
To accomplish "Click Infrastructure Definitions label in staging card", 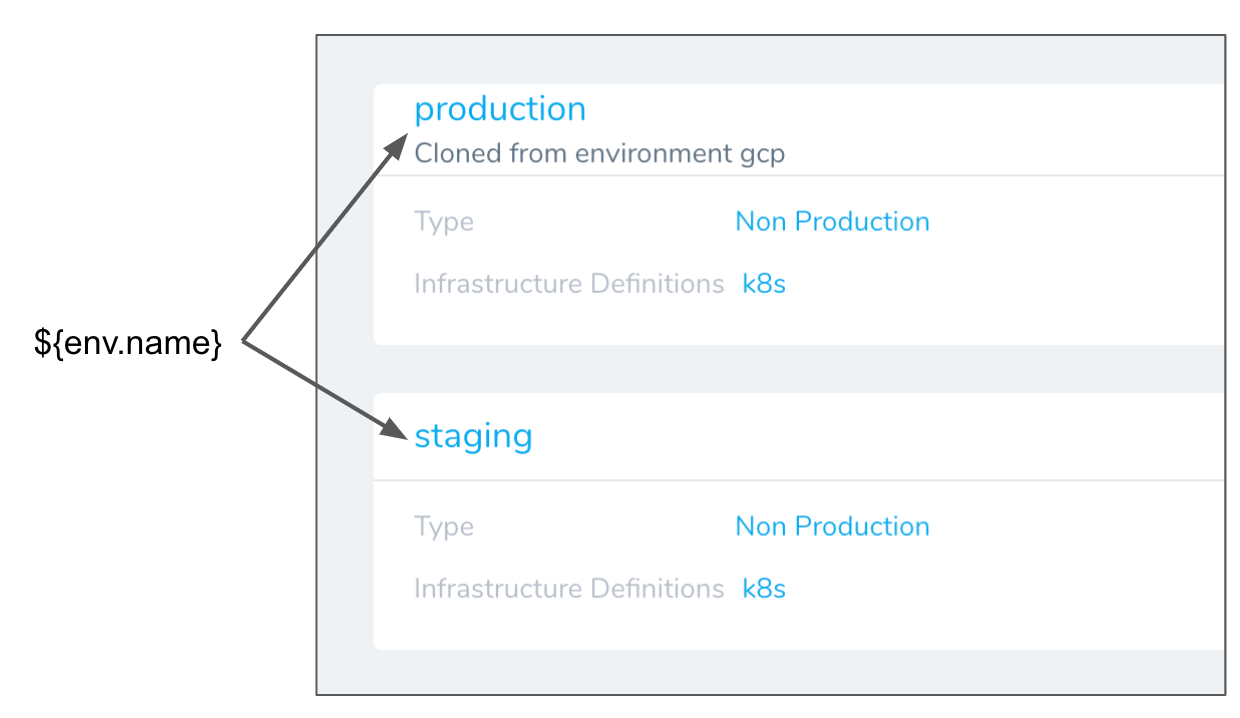I will click(569, 589).
